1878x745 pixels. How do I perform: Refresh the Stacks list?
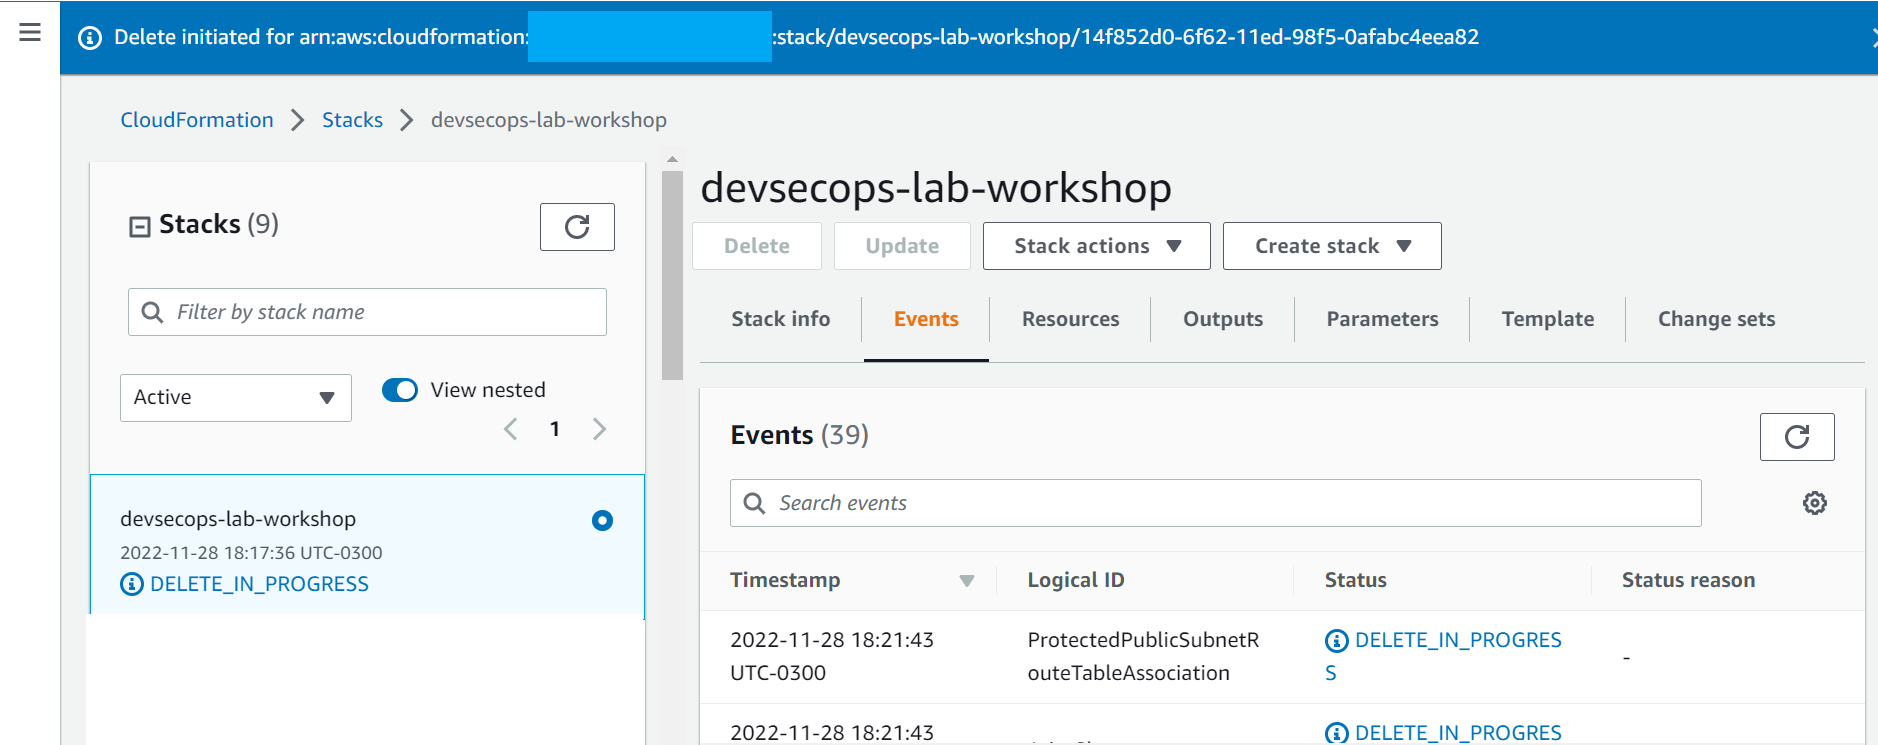tap(577, 227)
